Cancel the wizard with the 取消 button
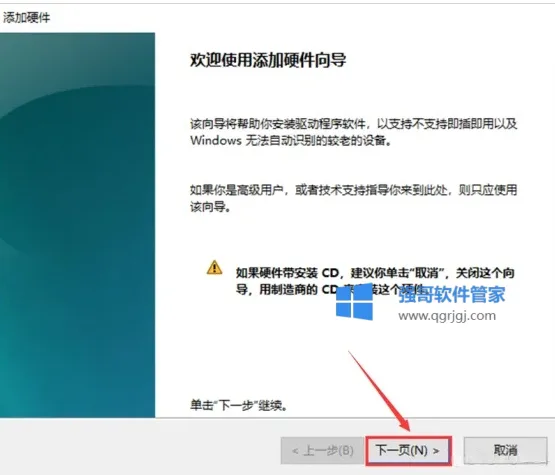 (x=505, y=451)
